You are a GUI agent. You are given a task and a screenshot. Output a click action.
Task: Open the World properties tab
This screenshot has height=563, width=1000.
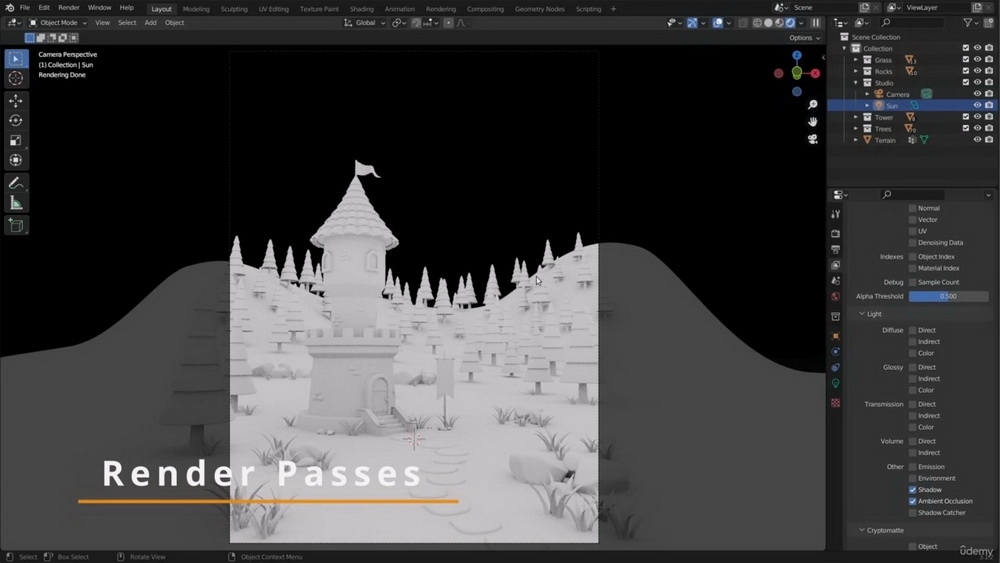[x=835, y=296]
